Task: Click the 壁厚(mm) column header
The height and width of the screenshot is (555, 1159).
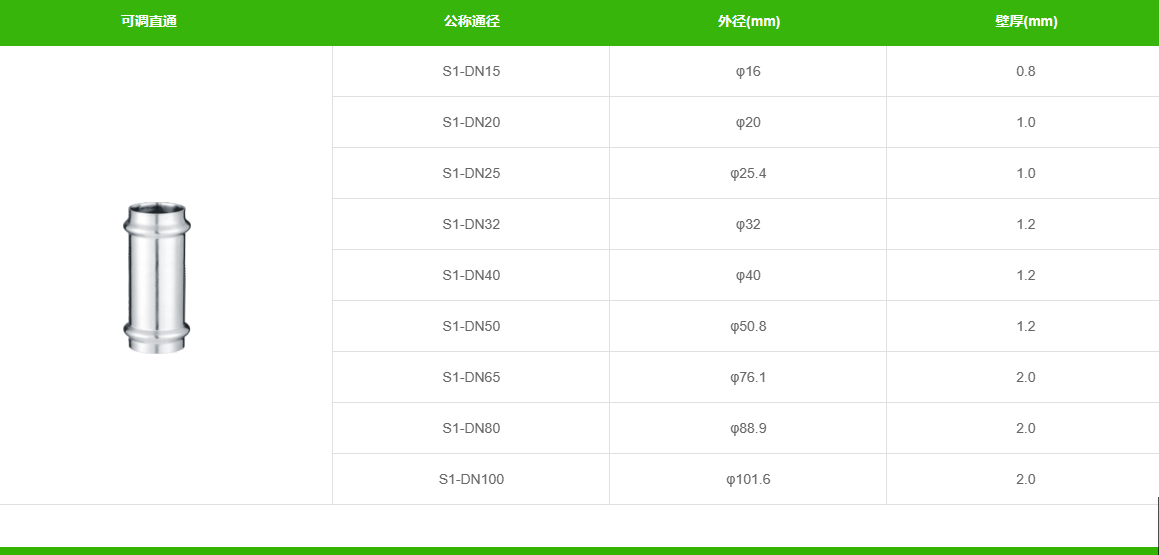Action: click(x=1025, y=22)
